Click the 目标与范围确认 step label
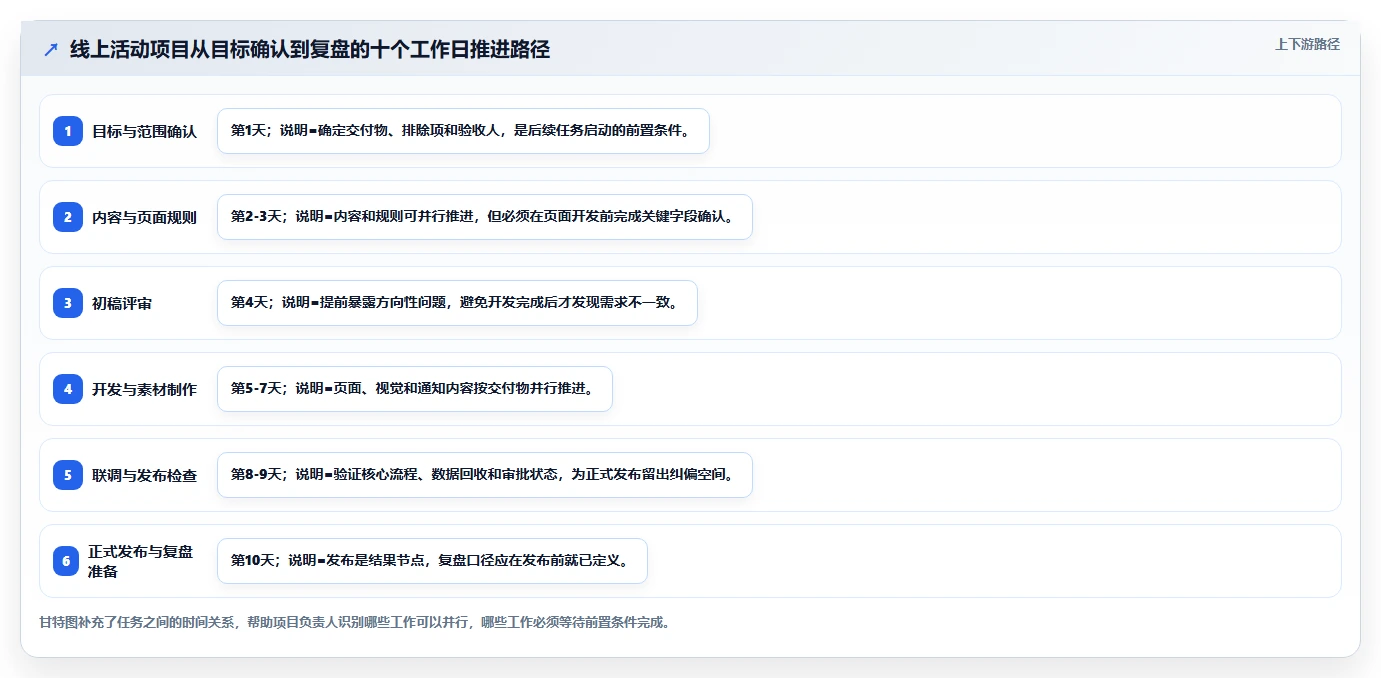1381x678 pixels. [144, 131]
